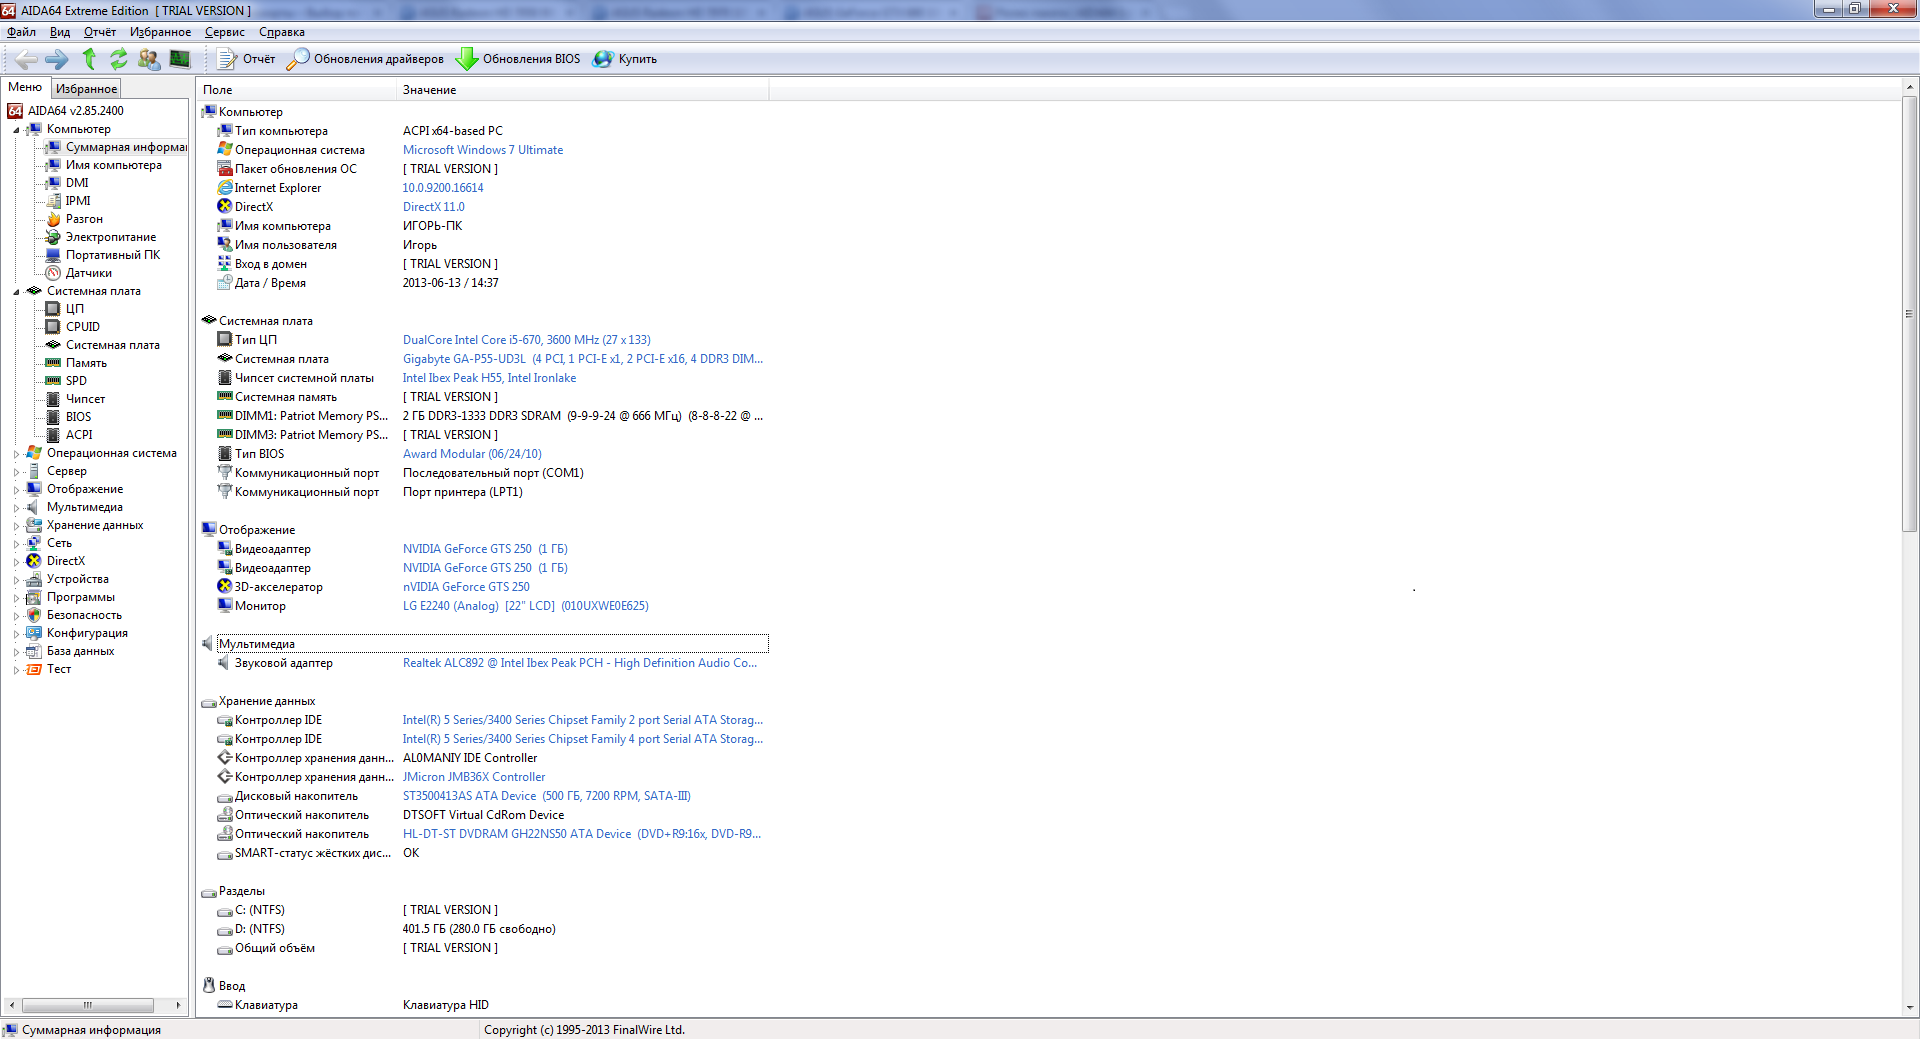The height and width of the screenshot is (1040, 1920).
Task: Click Обновления BIOS toolbar button
Action: coord(518,59)
